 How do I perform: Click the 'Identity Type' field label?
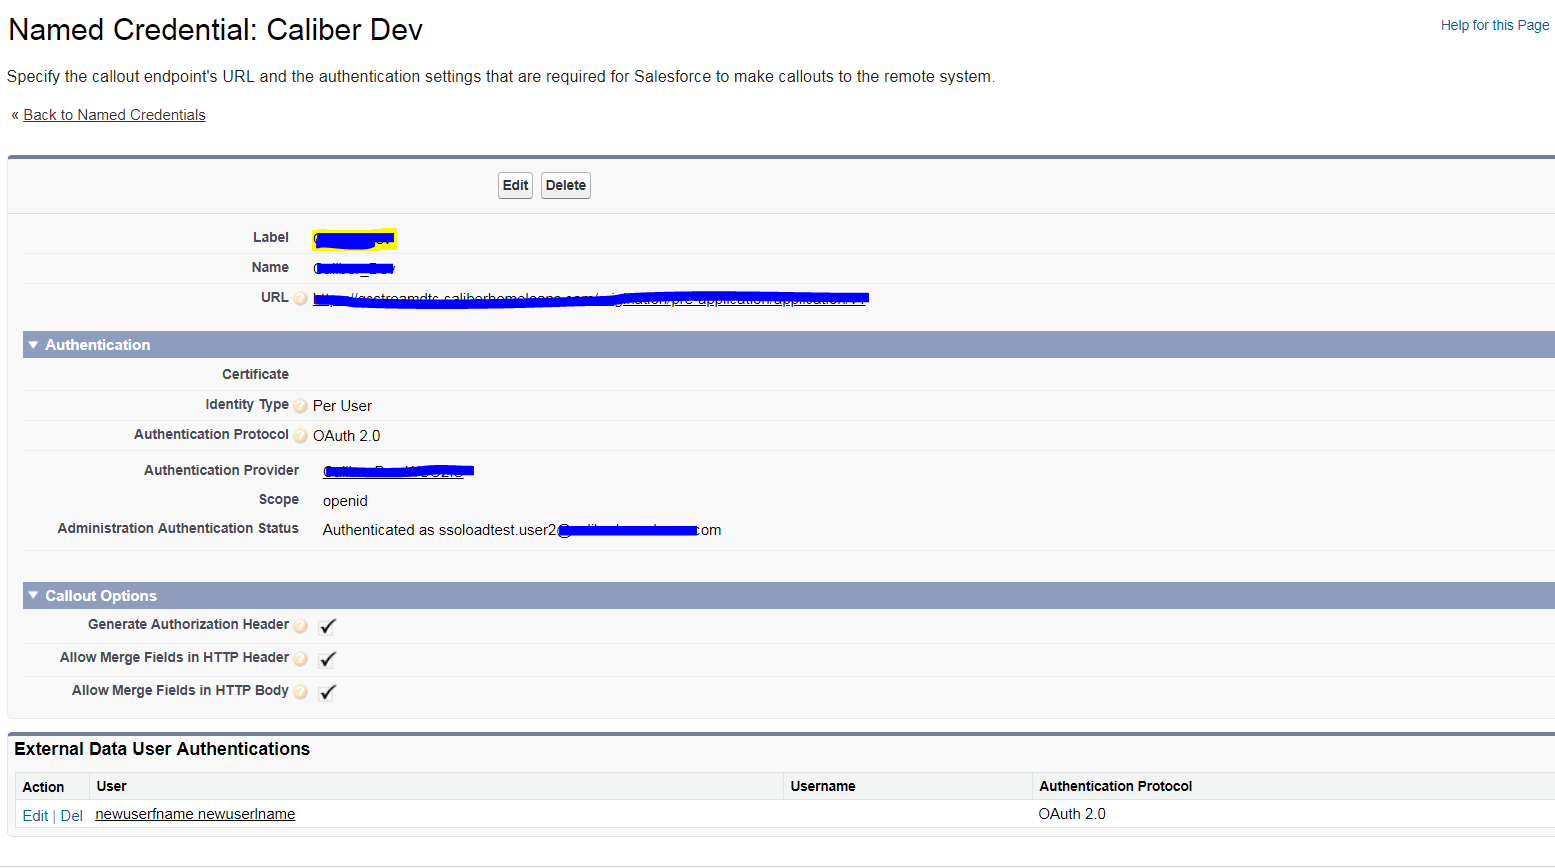coord(247,404)
